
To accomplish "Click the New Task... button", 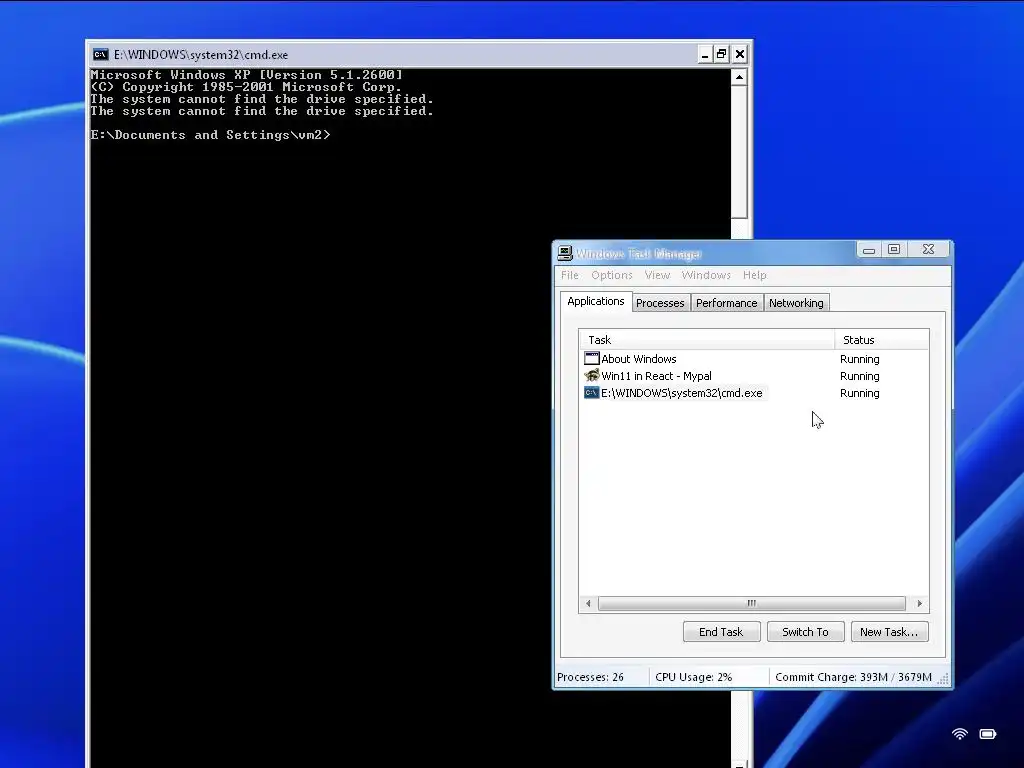I will tap(889, 632).
